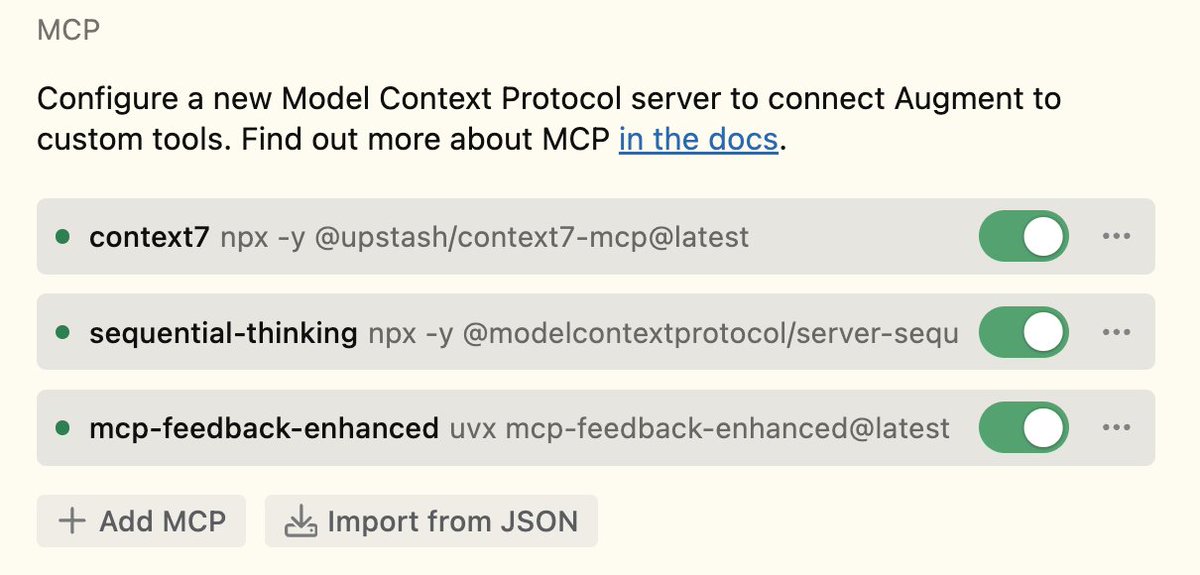Click the mcp-feedback-enhanced green status indicator

(x=63, y=429)
